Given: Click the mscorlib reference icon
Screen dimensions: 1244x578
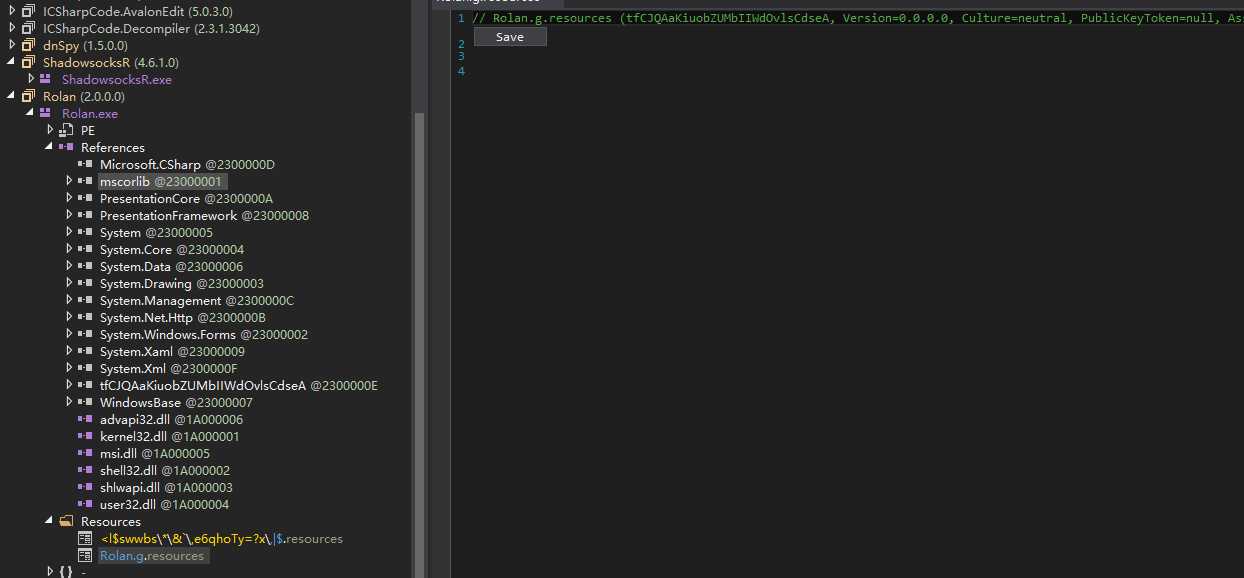Looking at the screenshot, I should pos(85,181).
